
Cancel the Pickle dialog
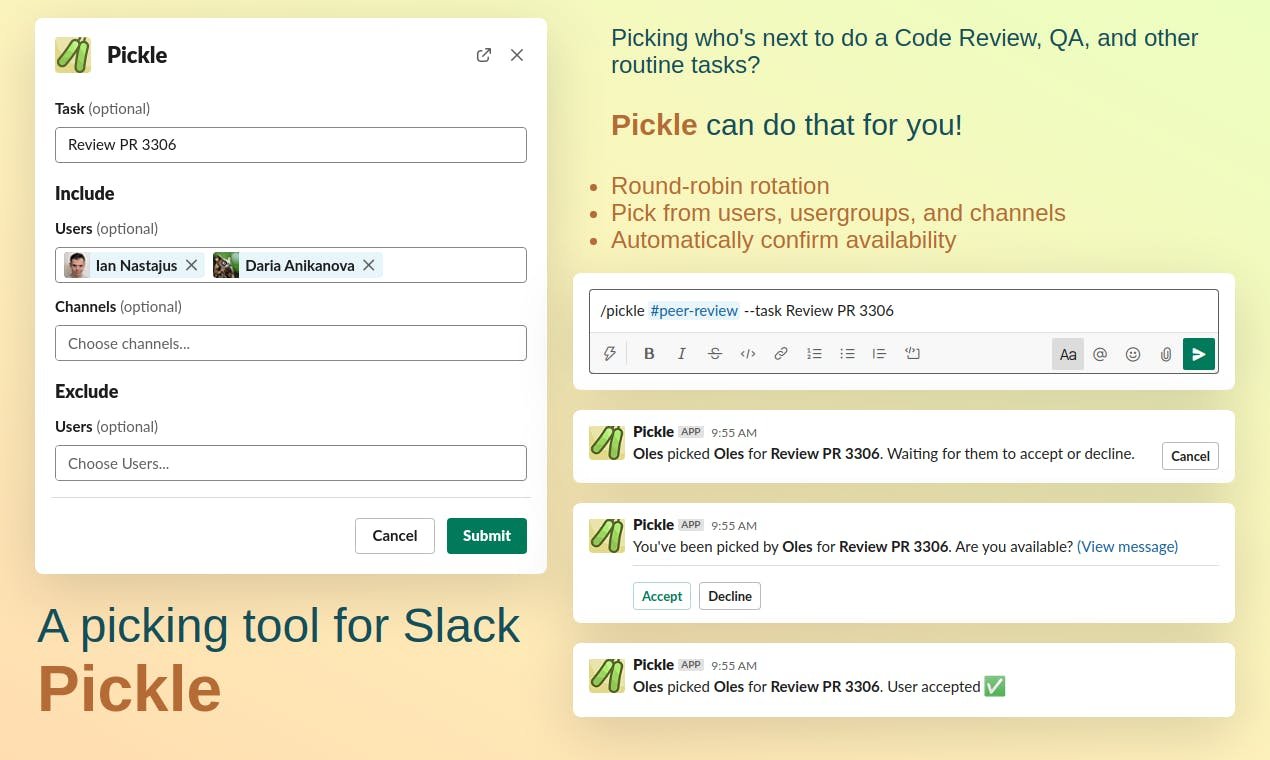[x=395, y=536]
